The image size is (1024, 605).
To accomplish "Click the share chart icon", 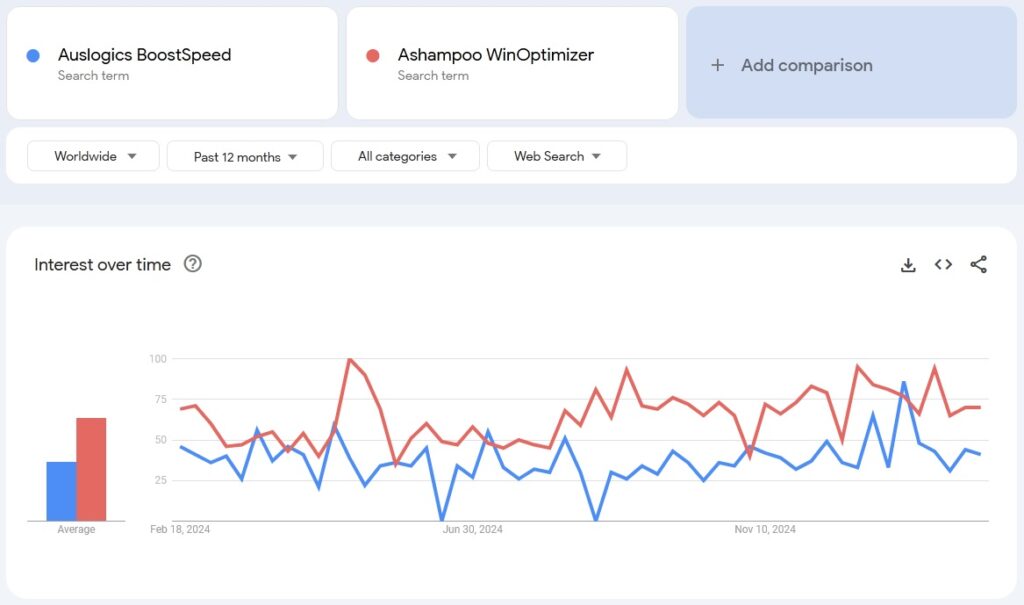I will click(x=978, y=265).
